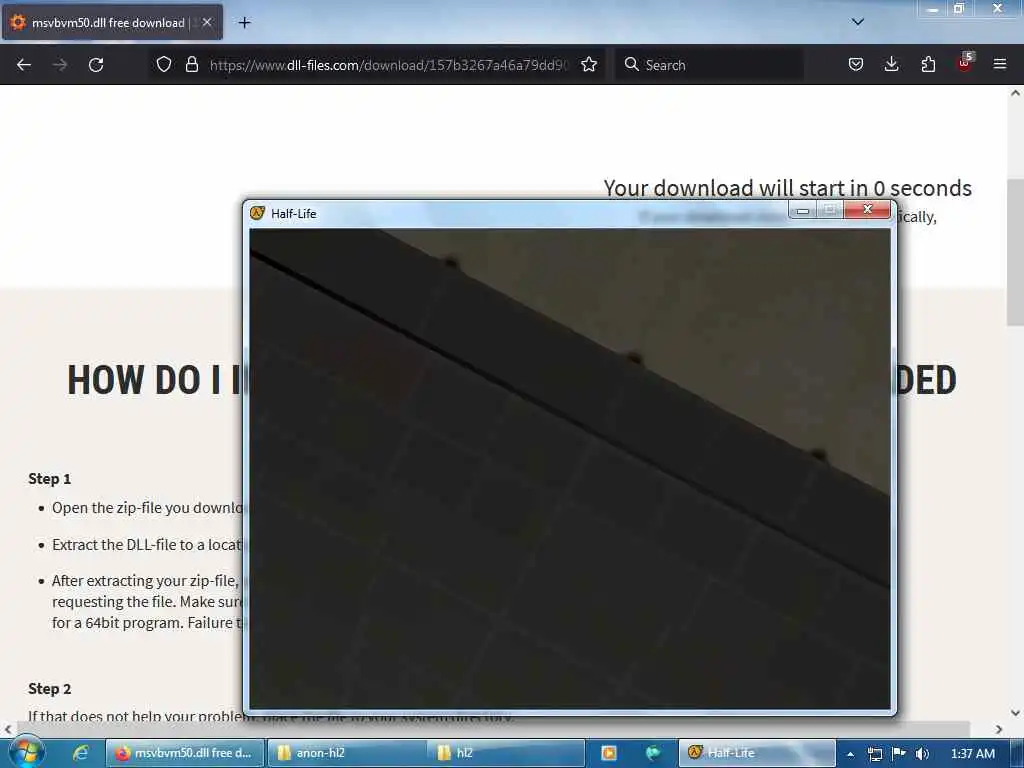Click the Half-Life window title icon
Image resolution: width=1024 pixels, height=768 pixels.
(x=258, y=213)
